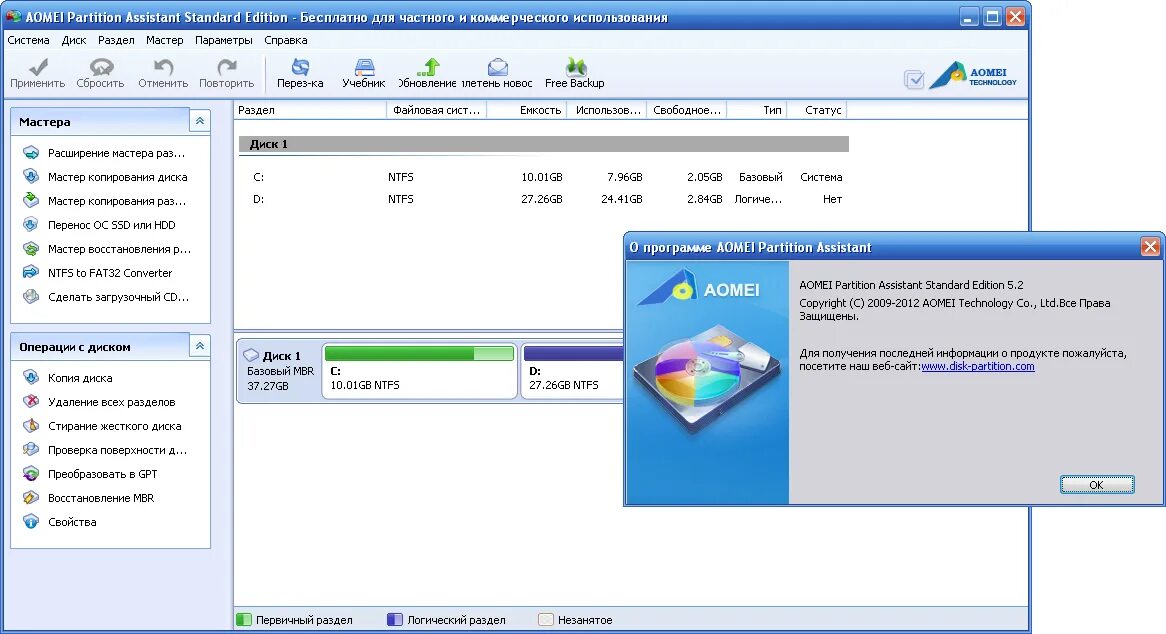Viewport: 1166px width, 634px height.
Task: Click the Диск 1 Базовый MBR disk label
Action: [x=280, y=370]
